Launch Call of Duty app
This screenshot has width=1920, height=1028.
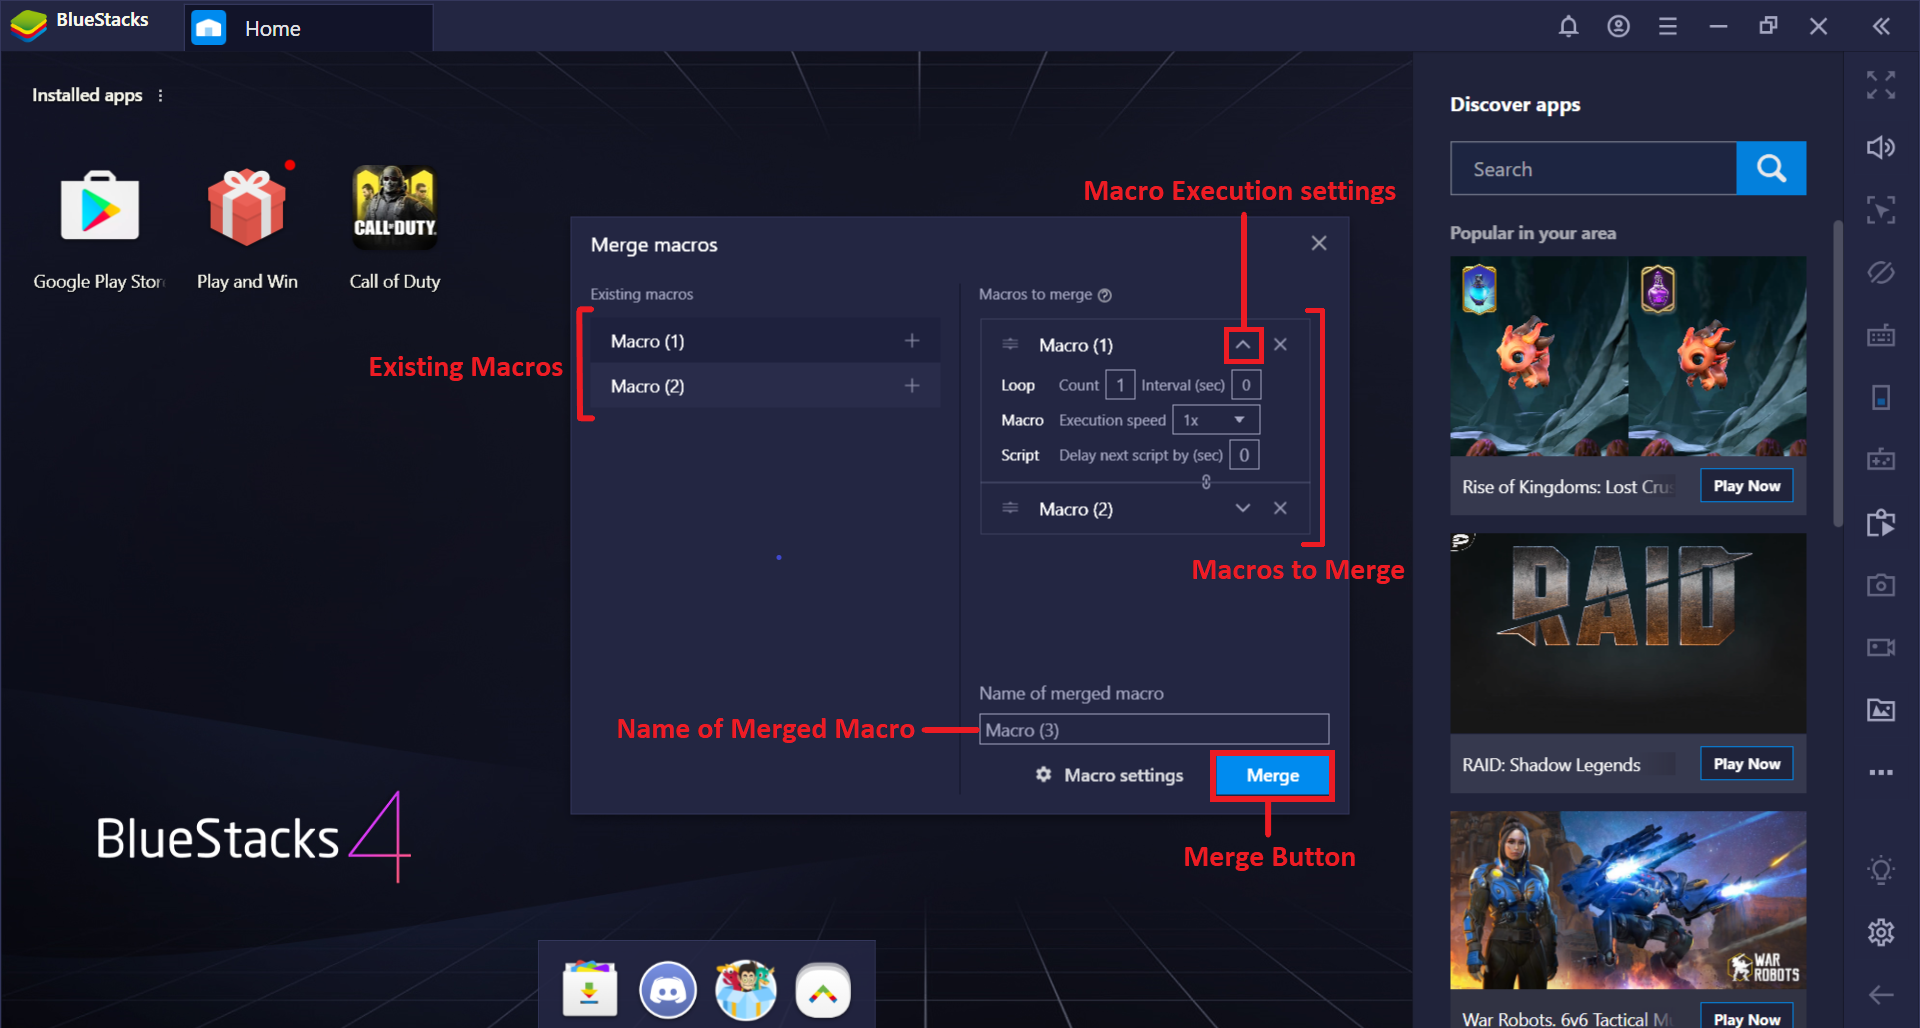pos(395,207)
